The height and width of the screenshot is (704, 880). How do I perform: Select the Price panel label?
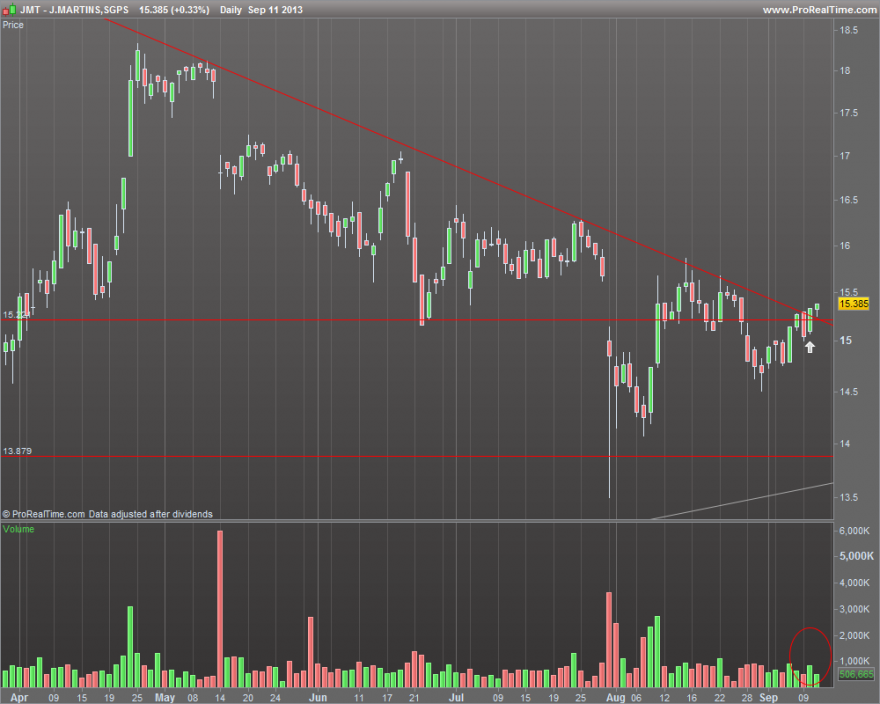click(x=13, y=25)
